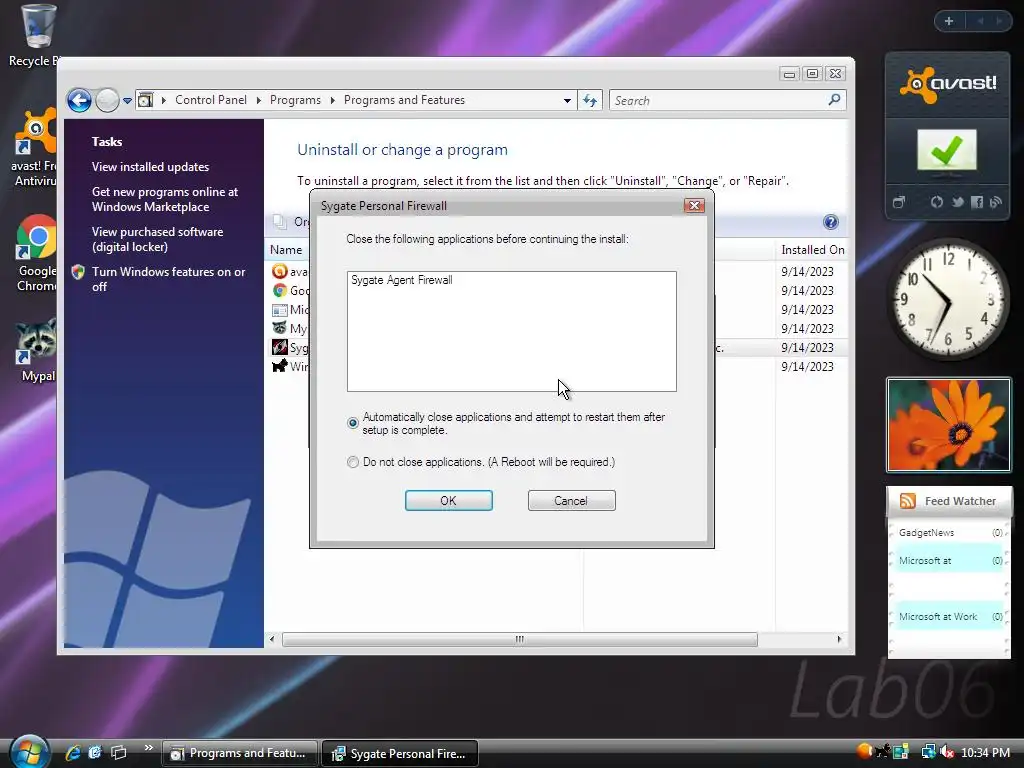
Task: Click the Forward arrow in Programs and Features
Action: tap(107, 101)
